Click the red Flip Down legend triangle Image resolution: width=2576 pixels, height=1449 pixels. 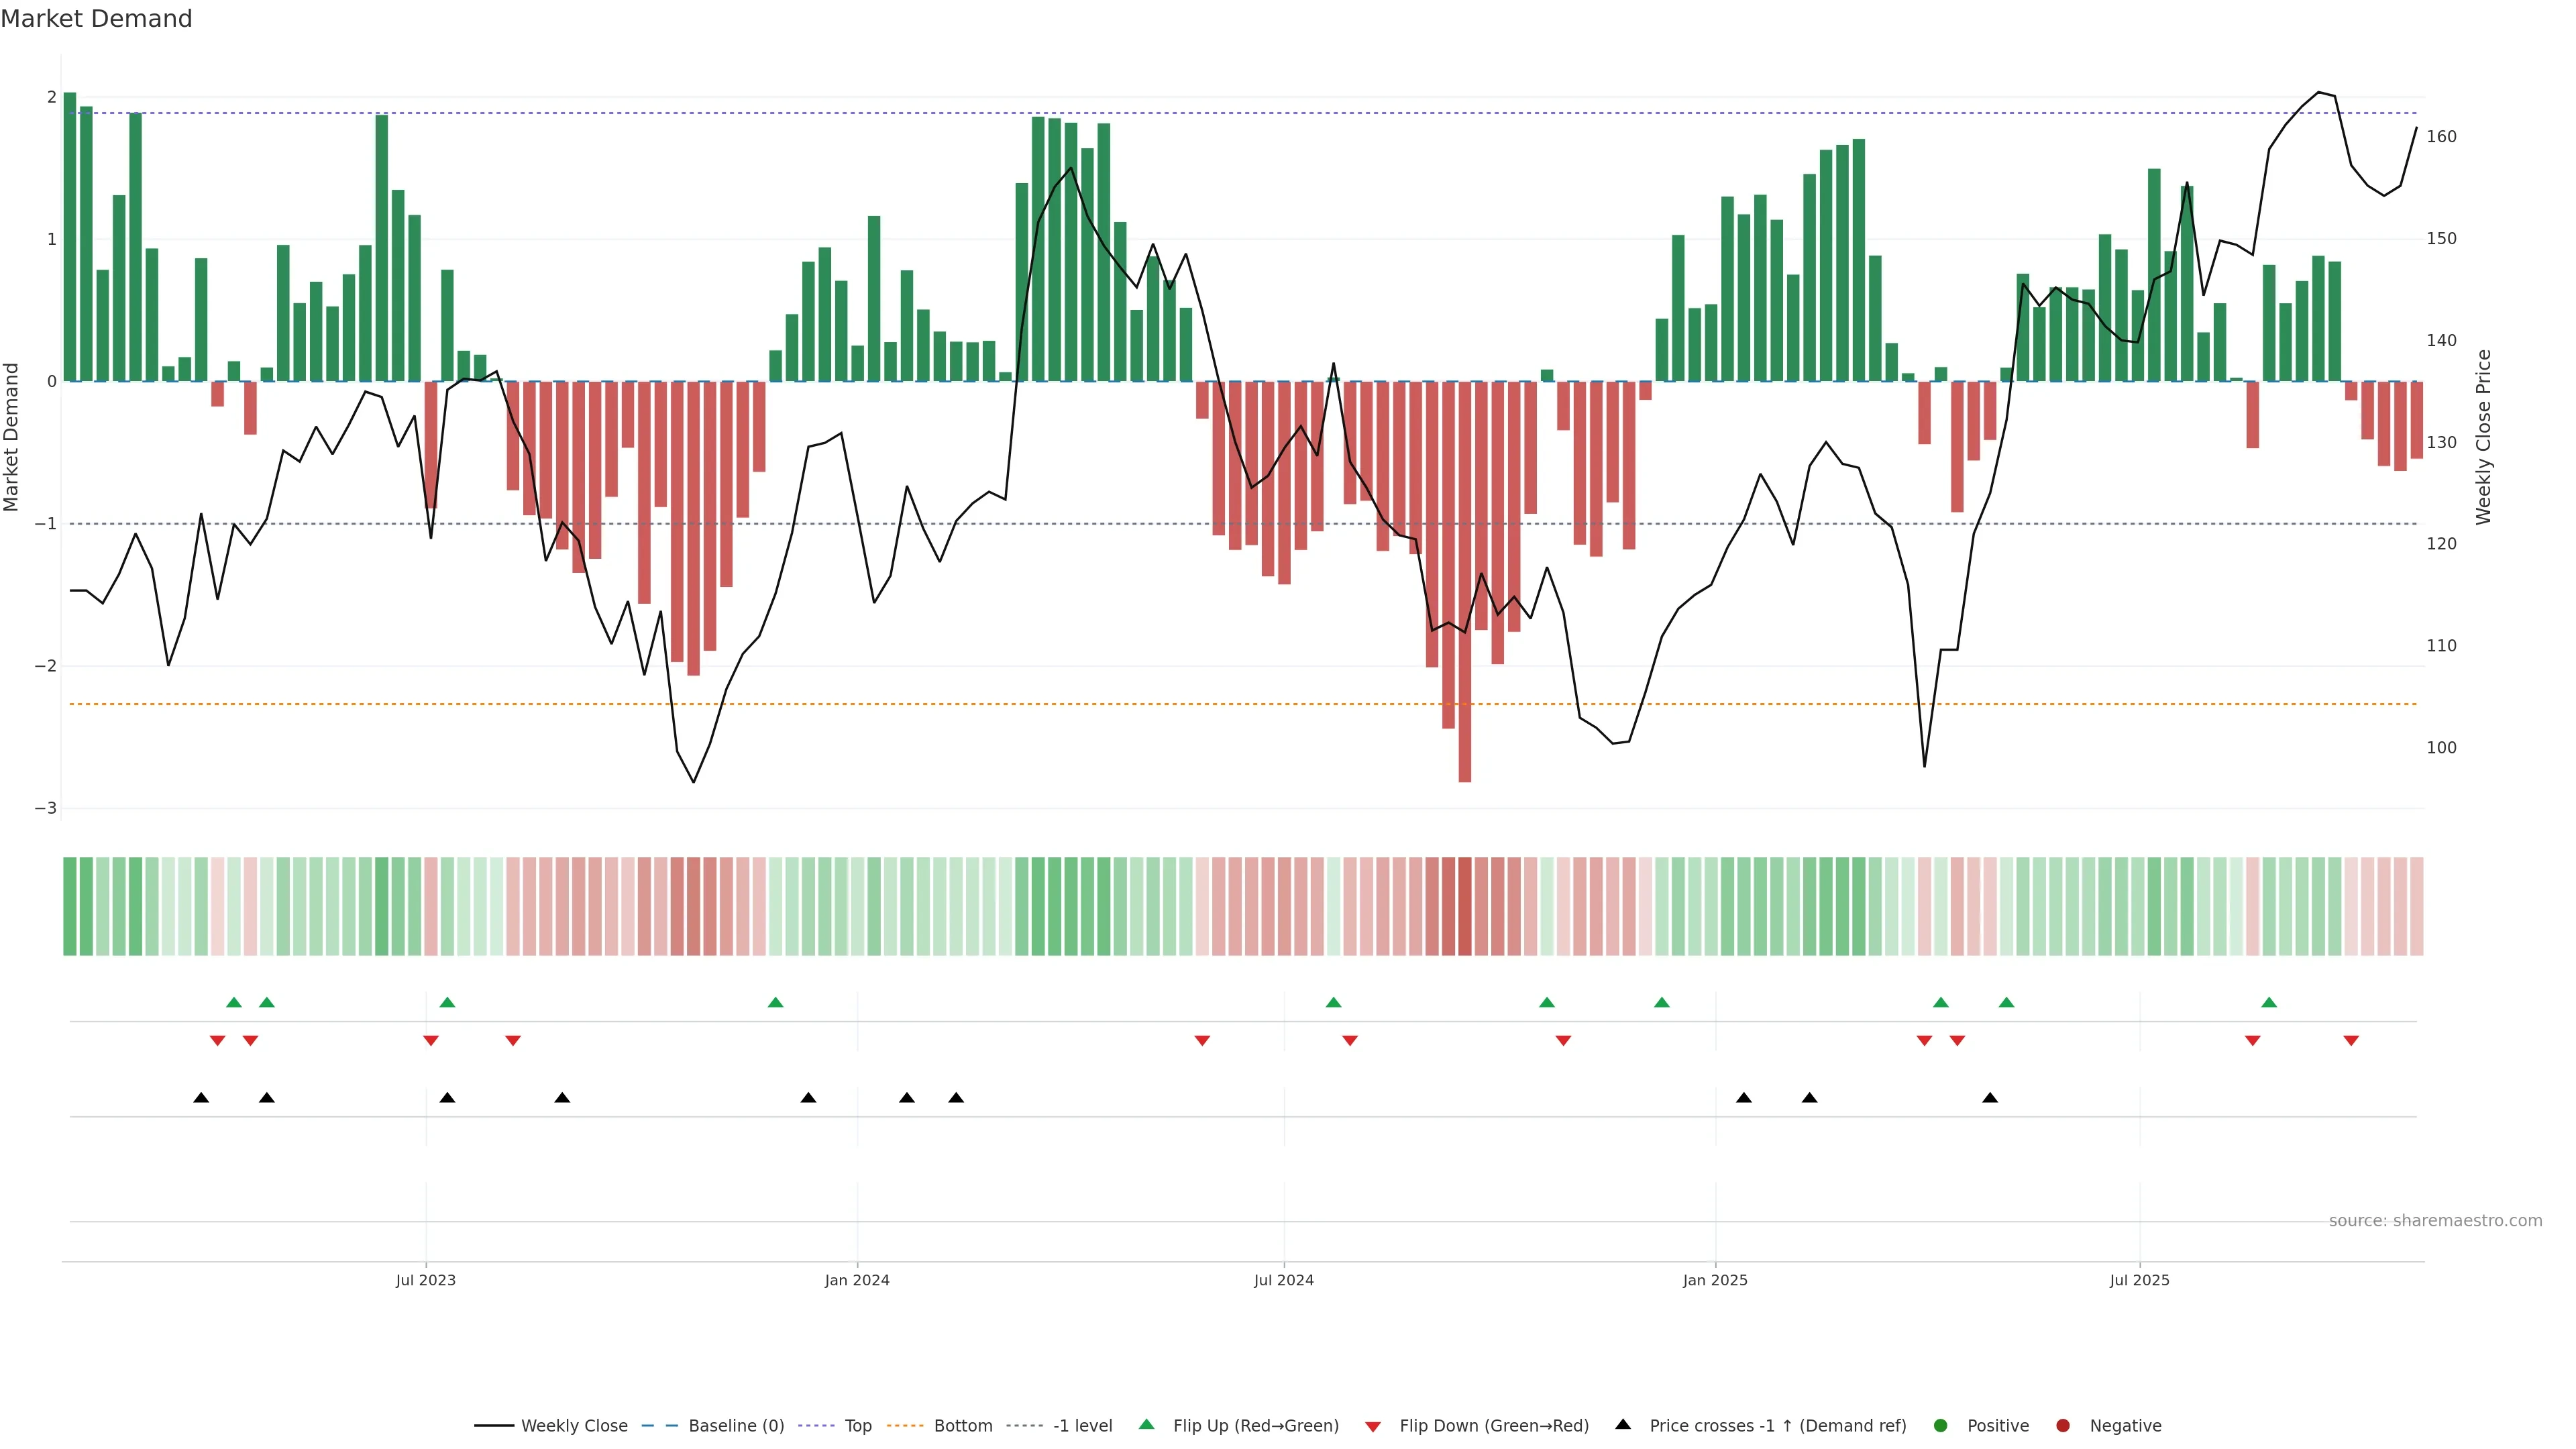[x=1373, y=1426]
